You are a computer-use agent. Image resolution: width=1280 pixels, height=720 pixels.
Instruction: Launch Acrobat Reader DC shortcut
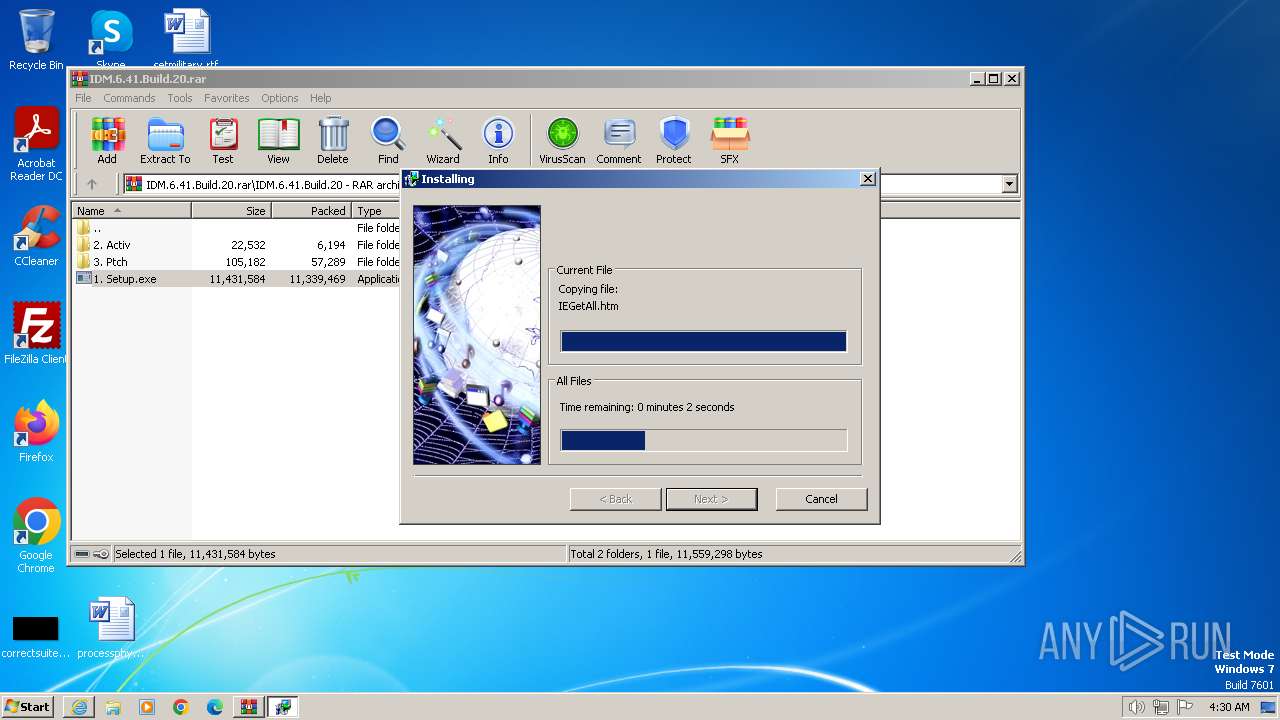click(x=36, y=145)
